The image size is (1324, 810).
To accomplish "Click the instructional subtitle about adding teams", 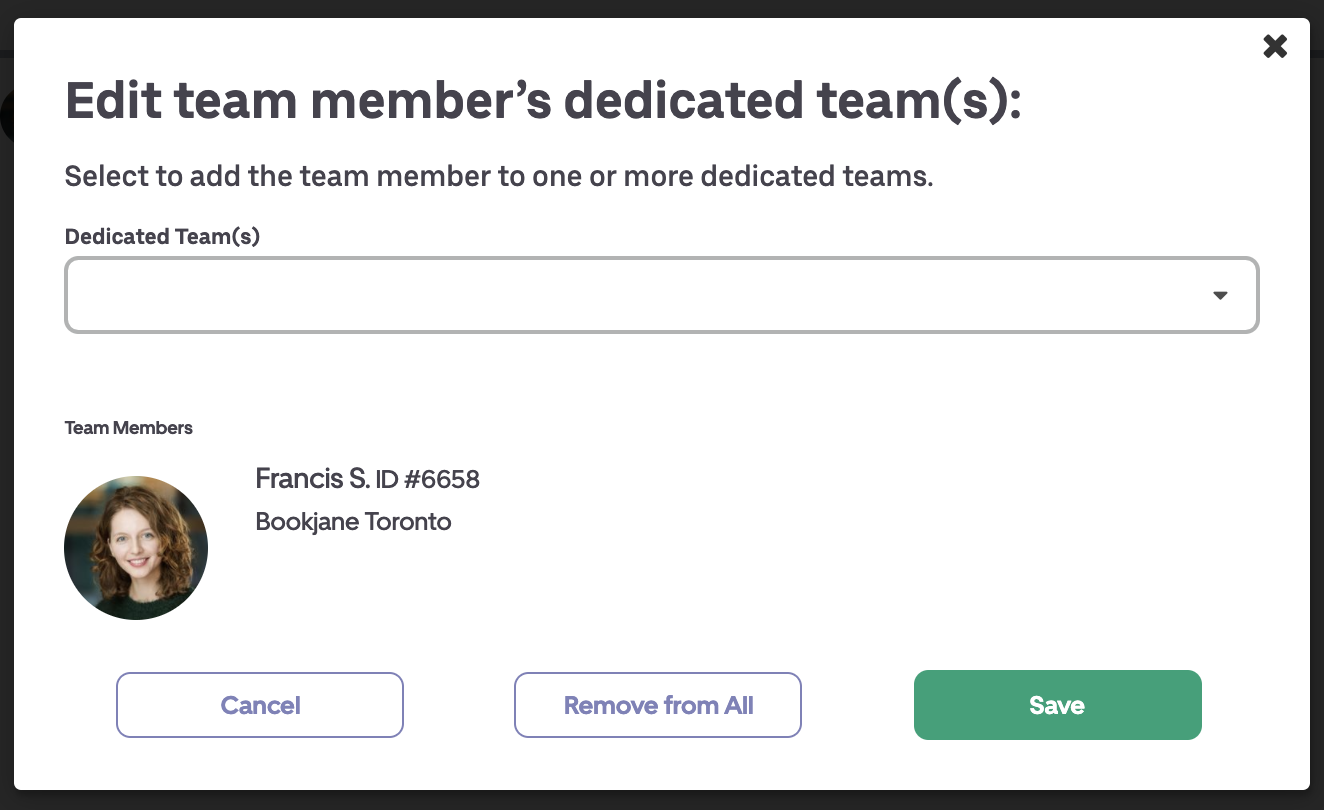I will pyautogui.click(x=498, y=176).
